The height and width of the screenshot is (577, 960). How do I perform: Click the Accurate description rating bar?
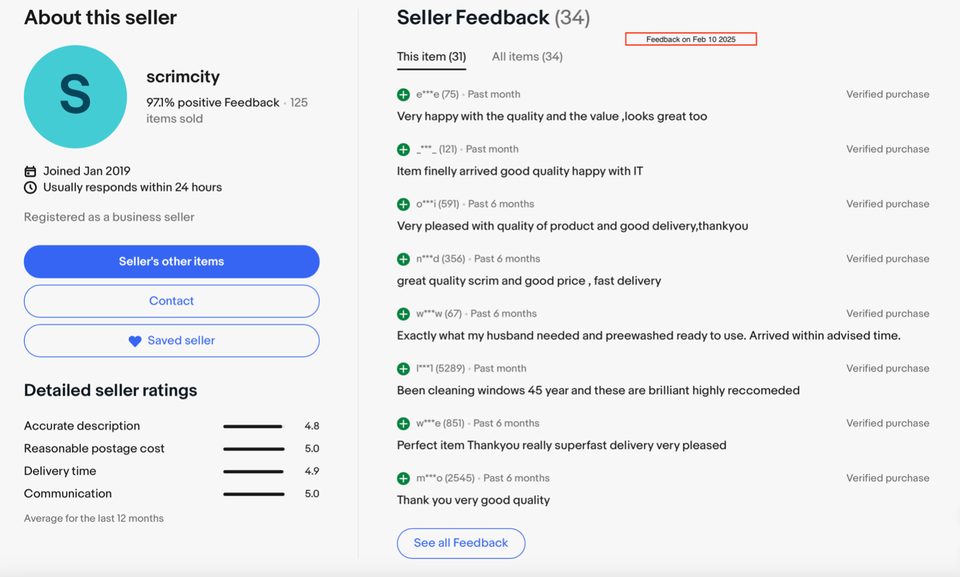(253, 426)
